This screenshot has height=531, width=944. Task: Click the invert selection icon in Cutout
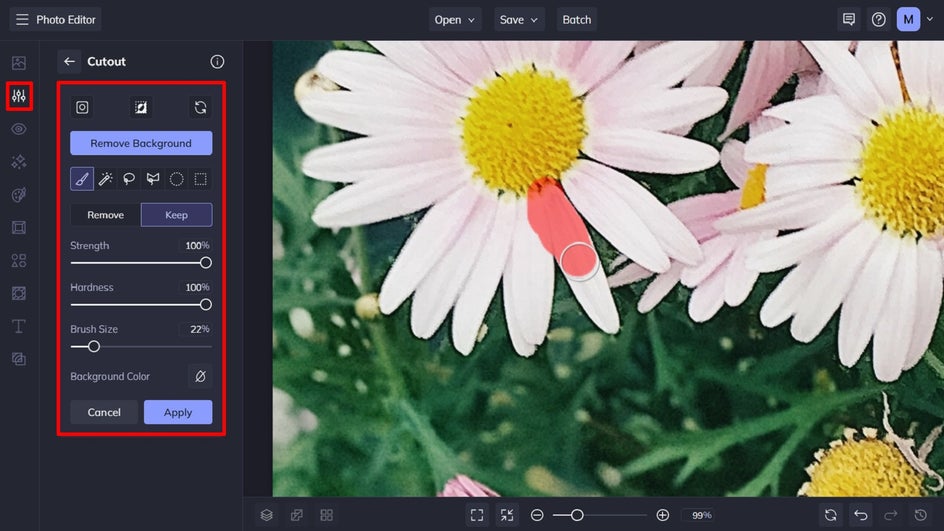click(141, 107)
